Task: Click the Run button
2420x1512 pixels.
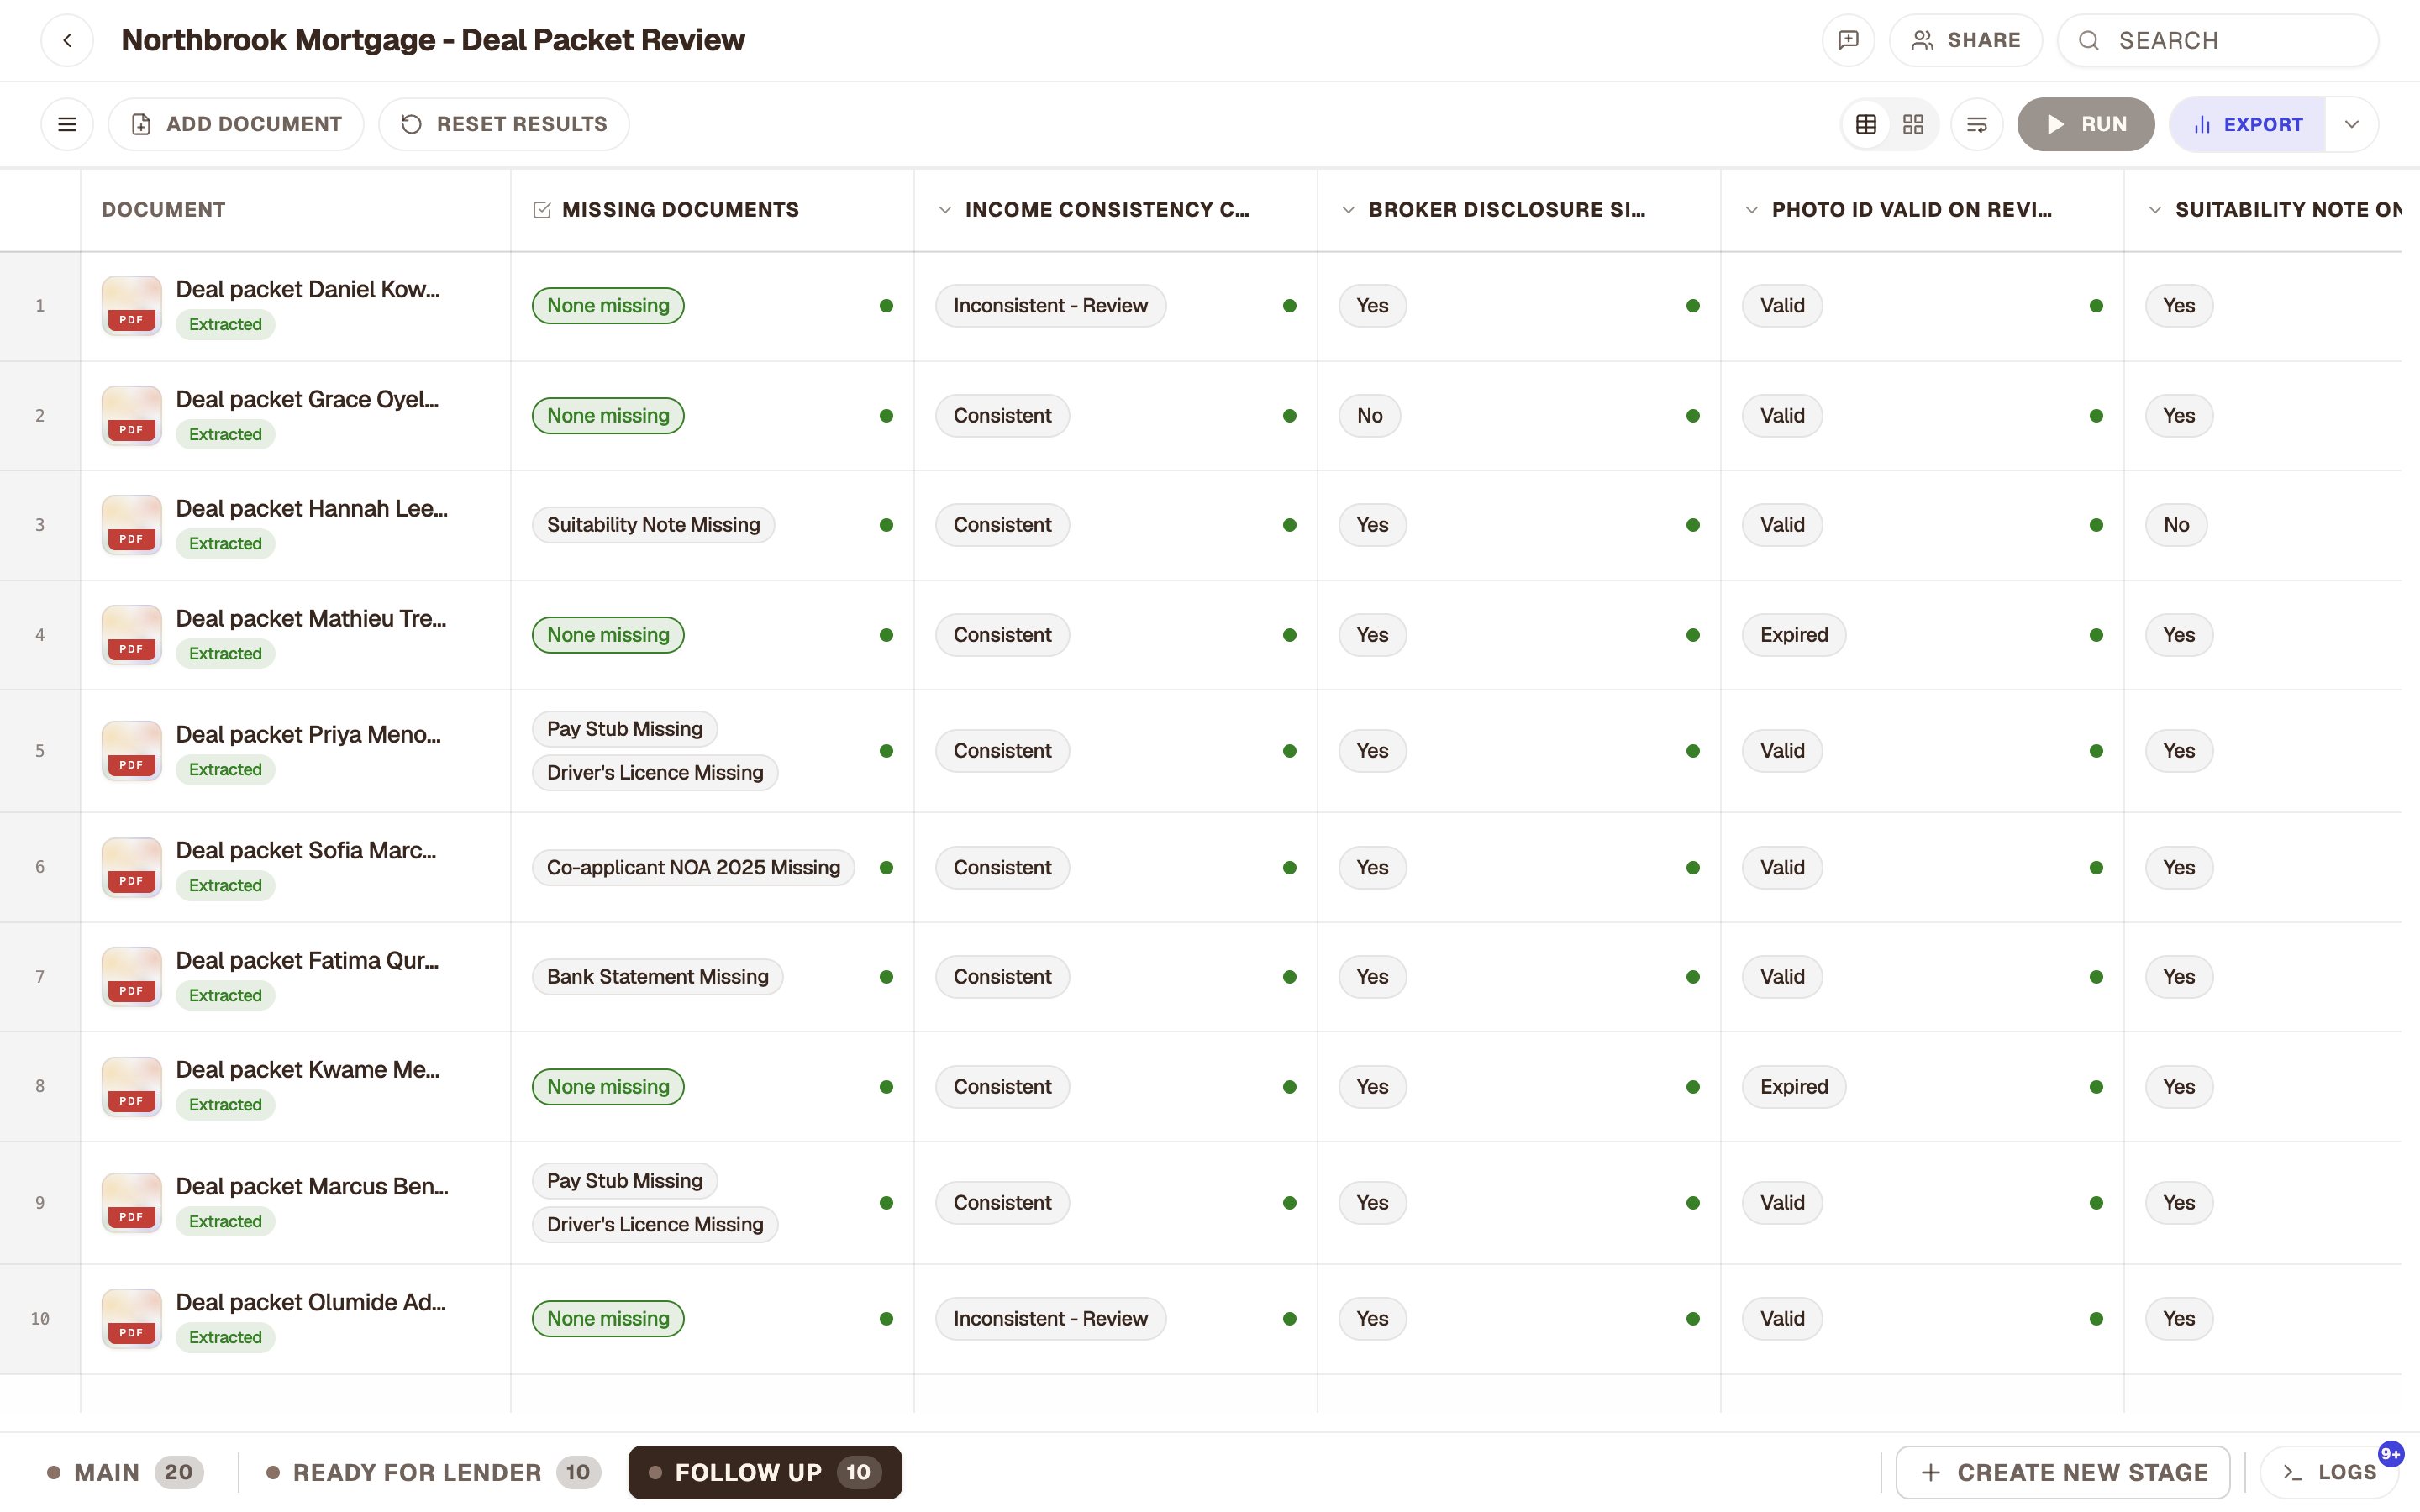Action: (2085, 124)
